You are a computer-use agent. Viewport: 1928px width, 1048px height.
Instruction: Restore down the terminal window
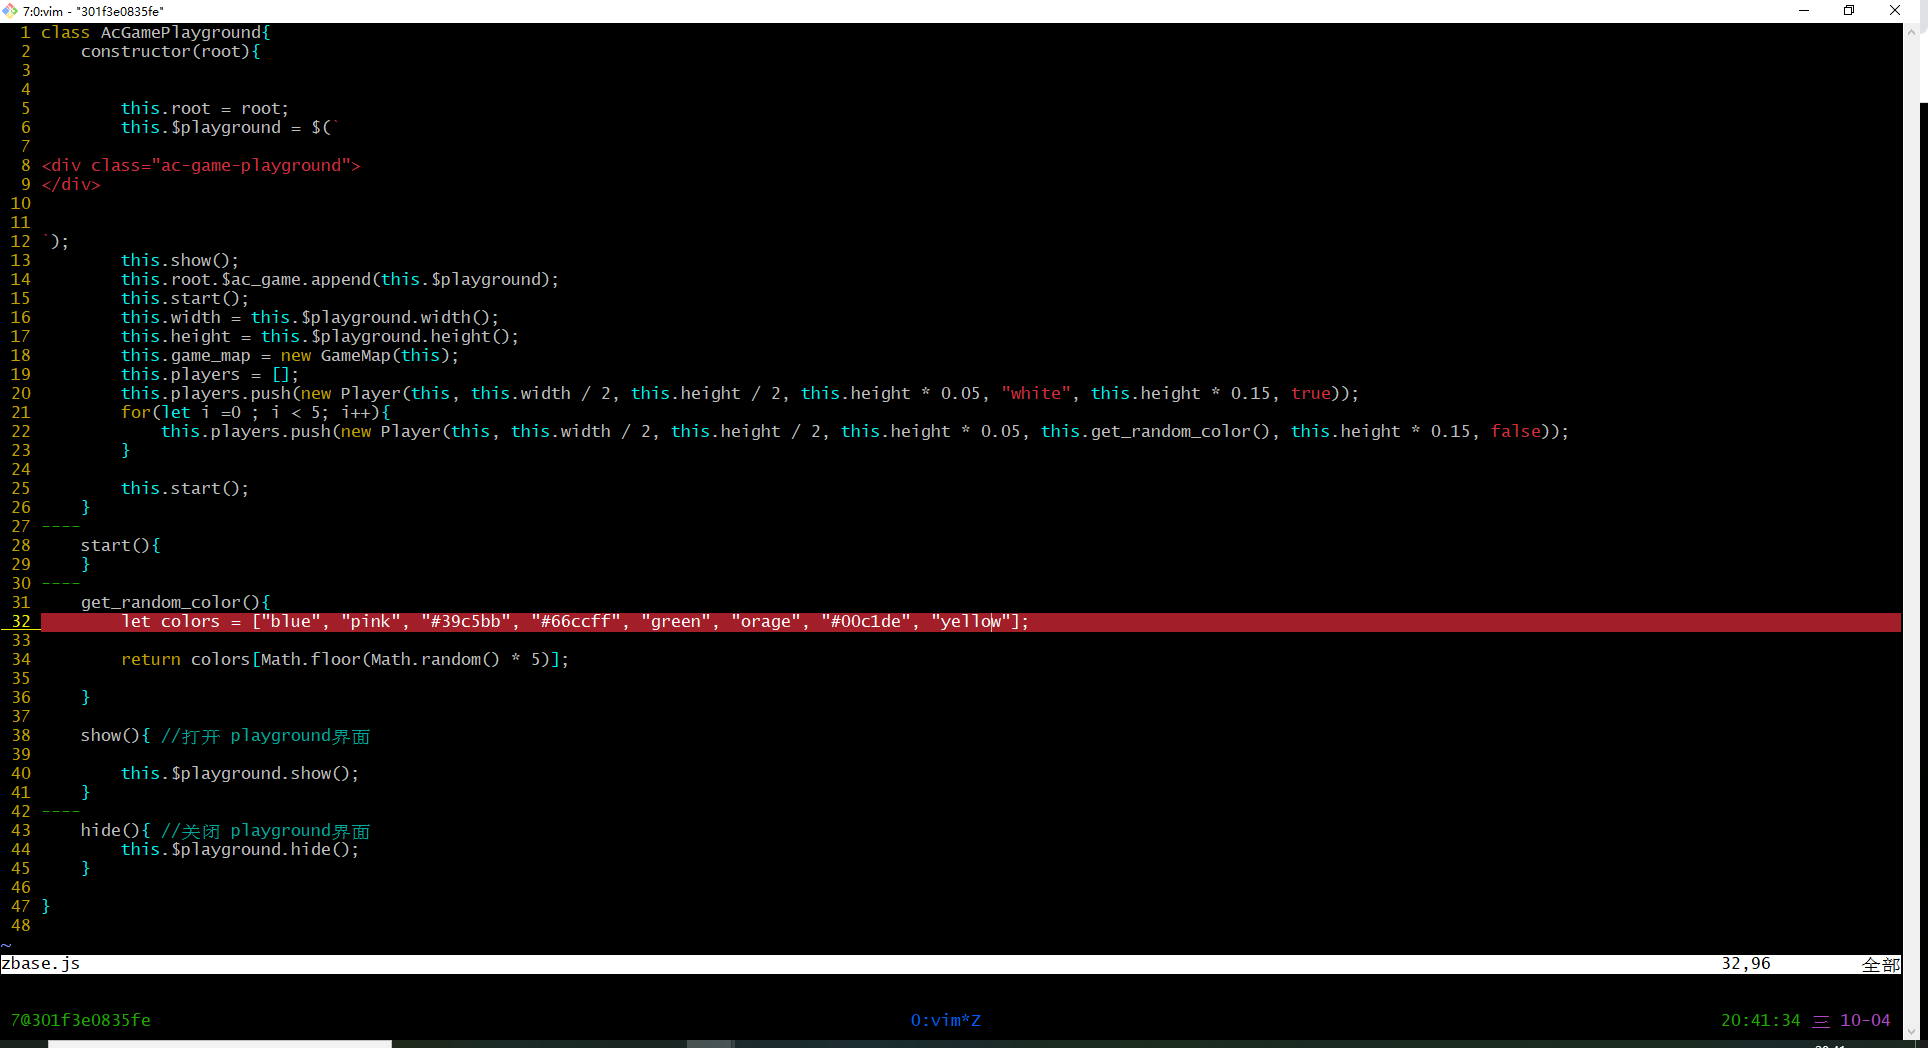1849,11
